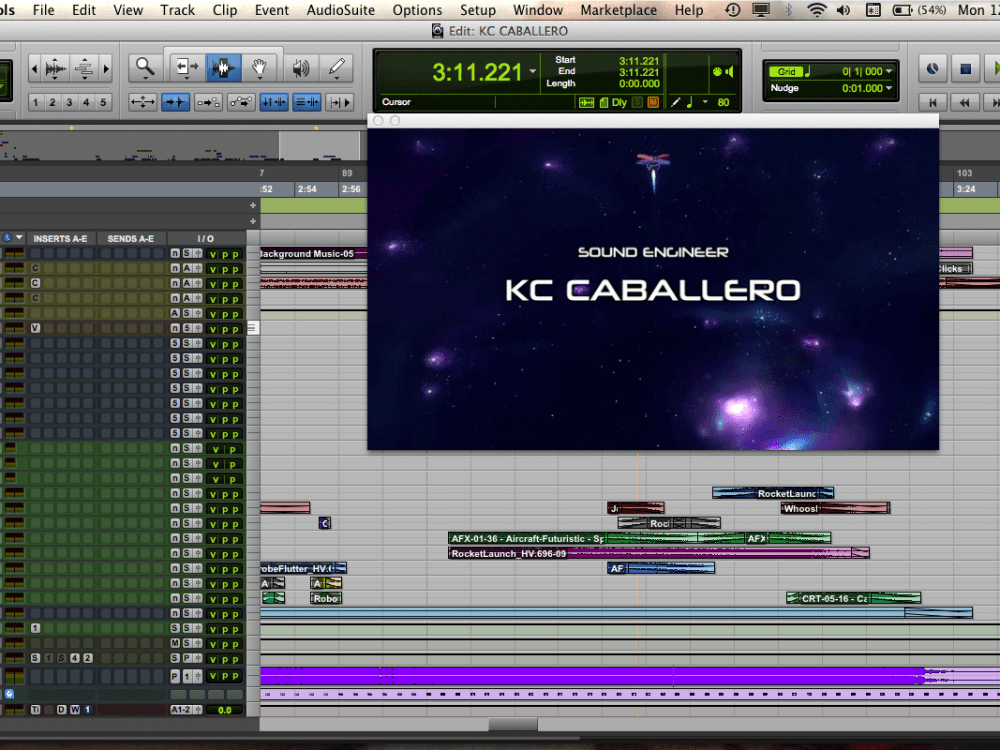This screenshot has height=750, width=1000.
Task: Click the Time Machine menu bar icon
Action: 733,10
